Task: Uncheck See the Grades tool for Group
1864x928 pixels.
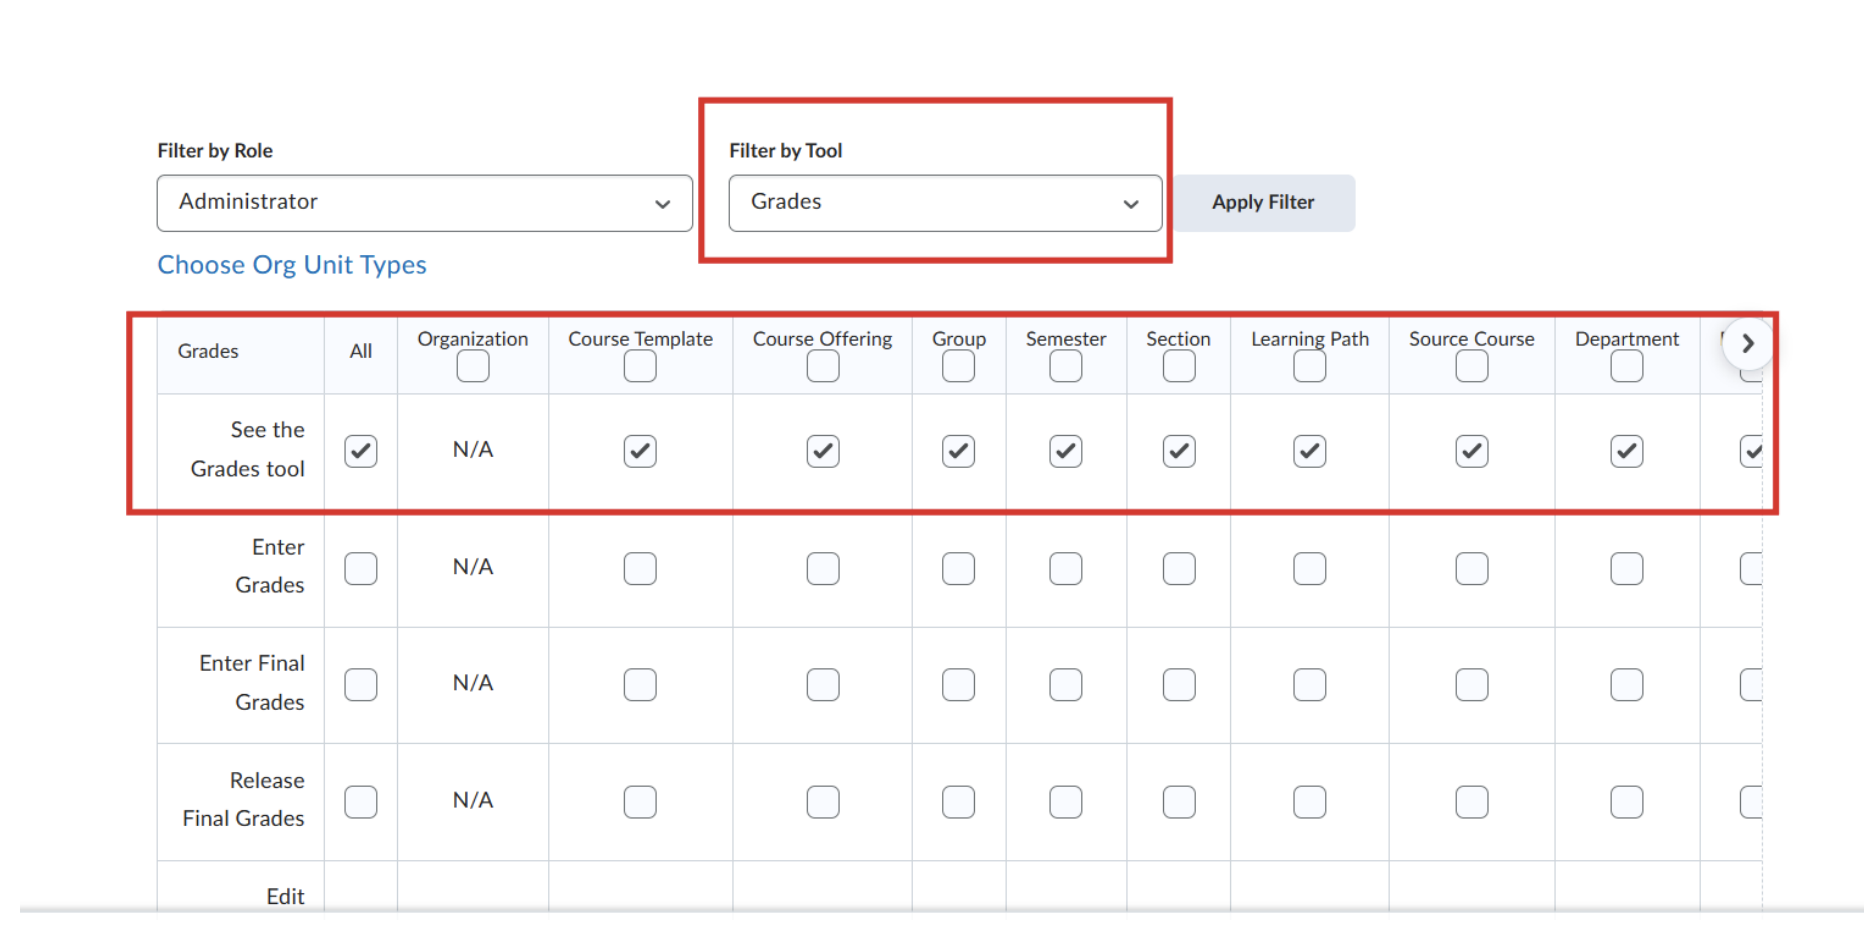Action: (x=958, y=451)
